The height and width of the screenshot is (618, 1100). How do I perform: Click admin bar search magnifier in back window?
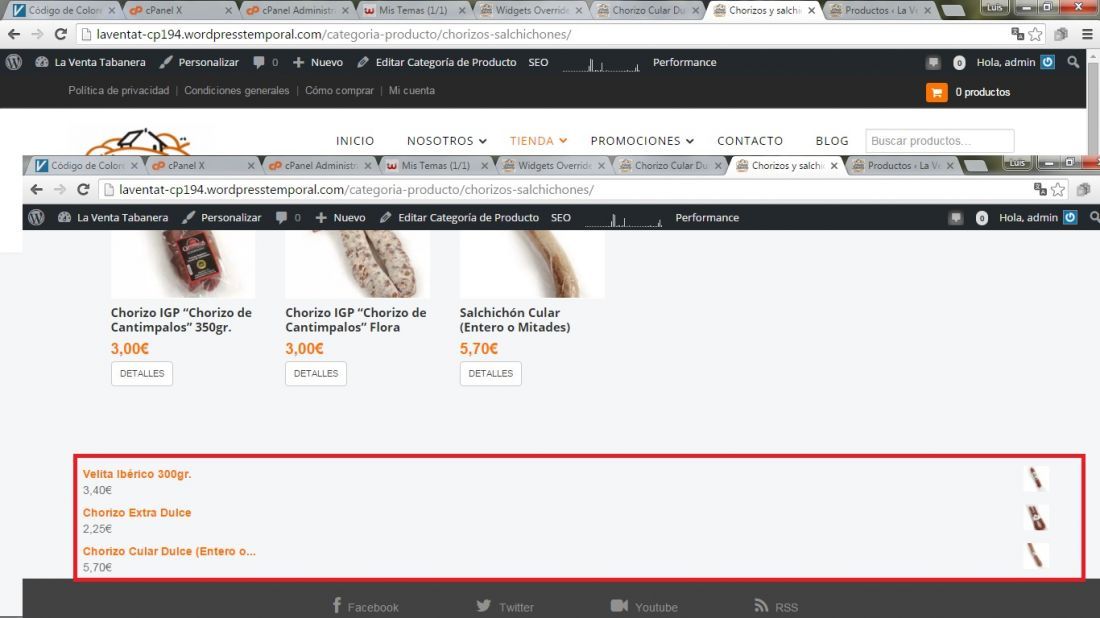1073,62
